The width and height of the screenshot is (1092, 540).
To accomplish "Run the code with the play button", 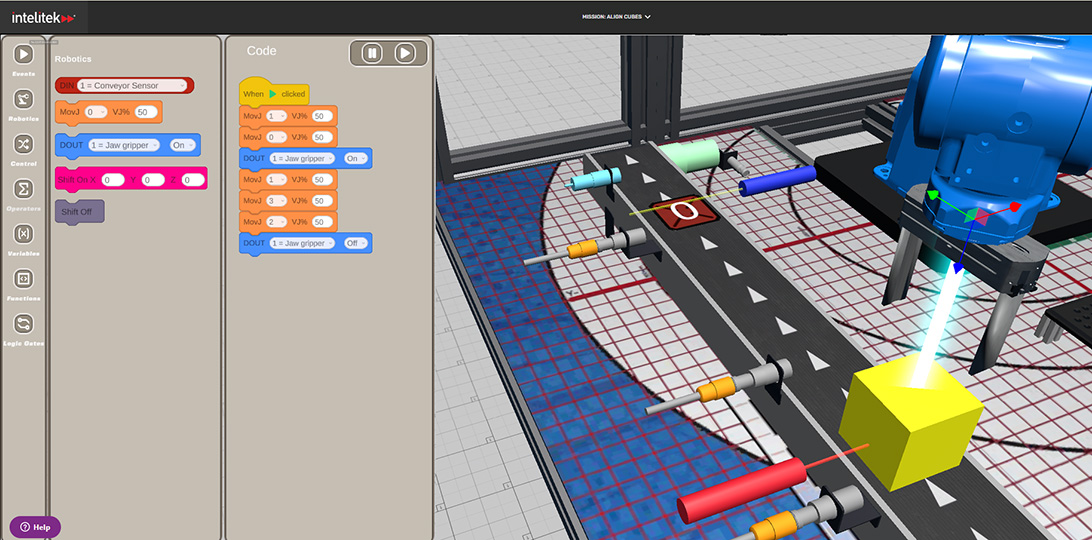I will coord(405,53).
